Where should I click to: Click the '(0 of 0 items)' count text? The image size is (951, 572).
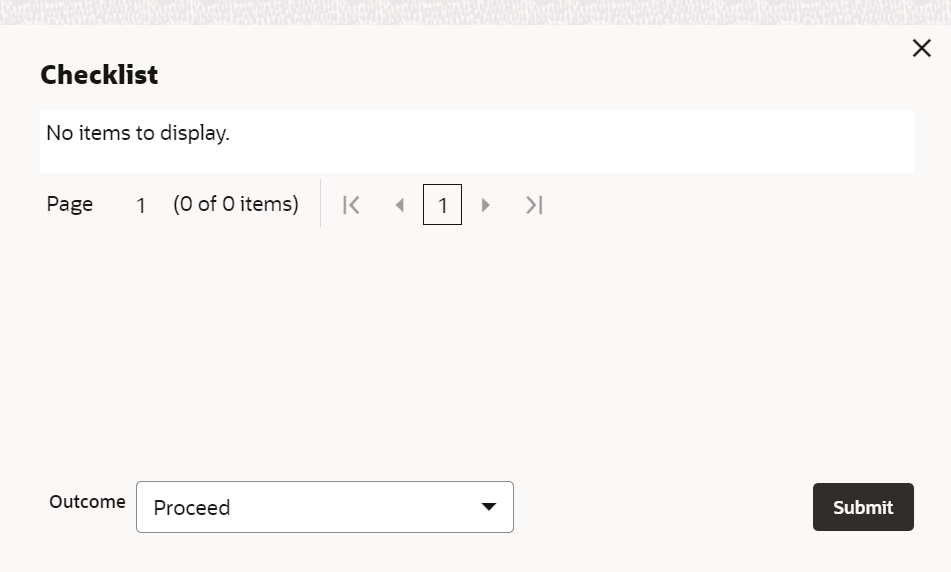[x=236, y=204]
